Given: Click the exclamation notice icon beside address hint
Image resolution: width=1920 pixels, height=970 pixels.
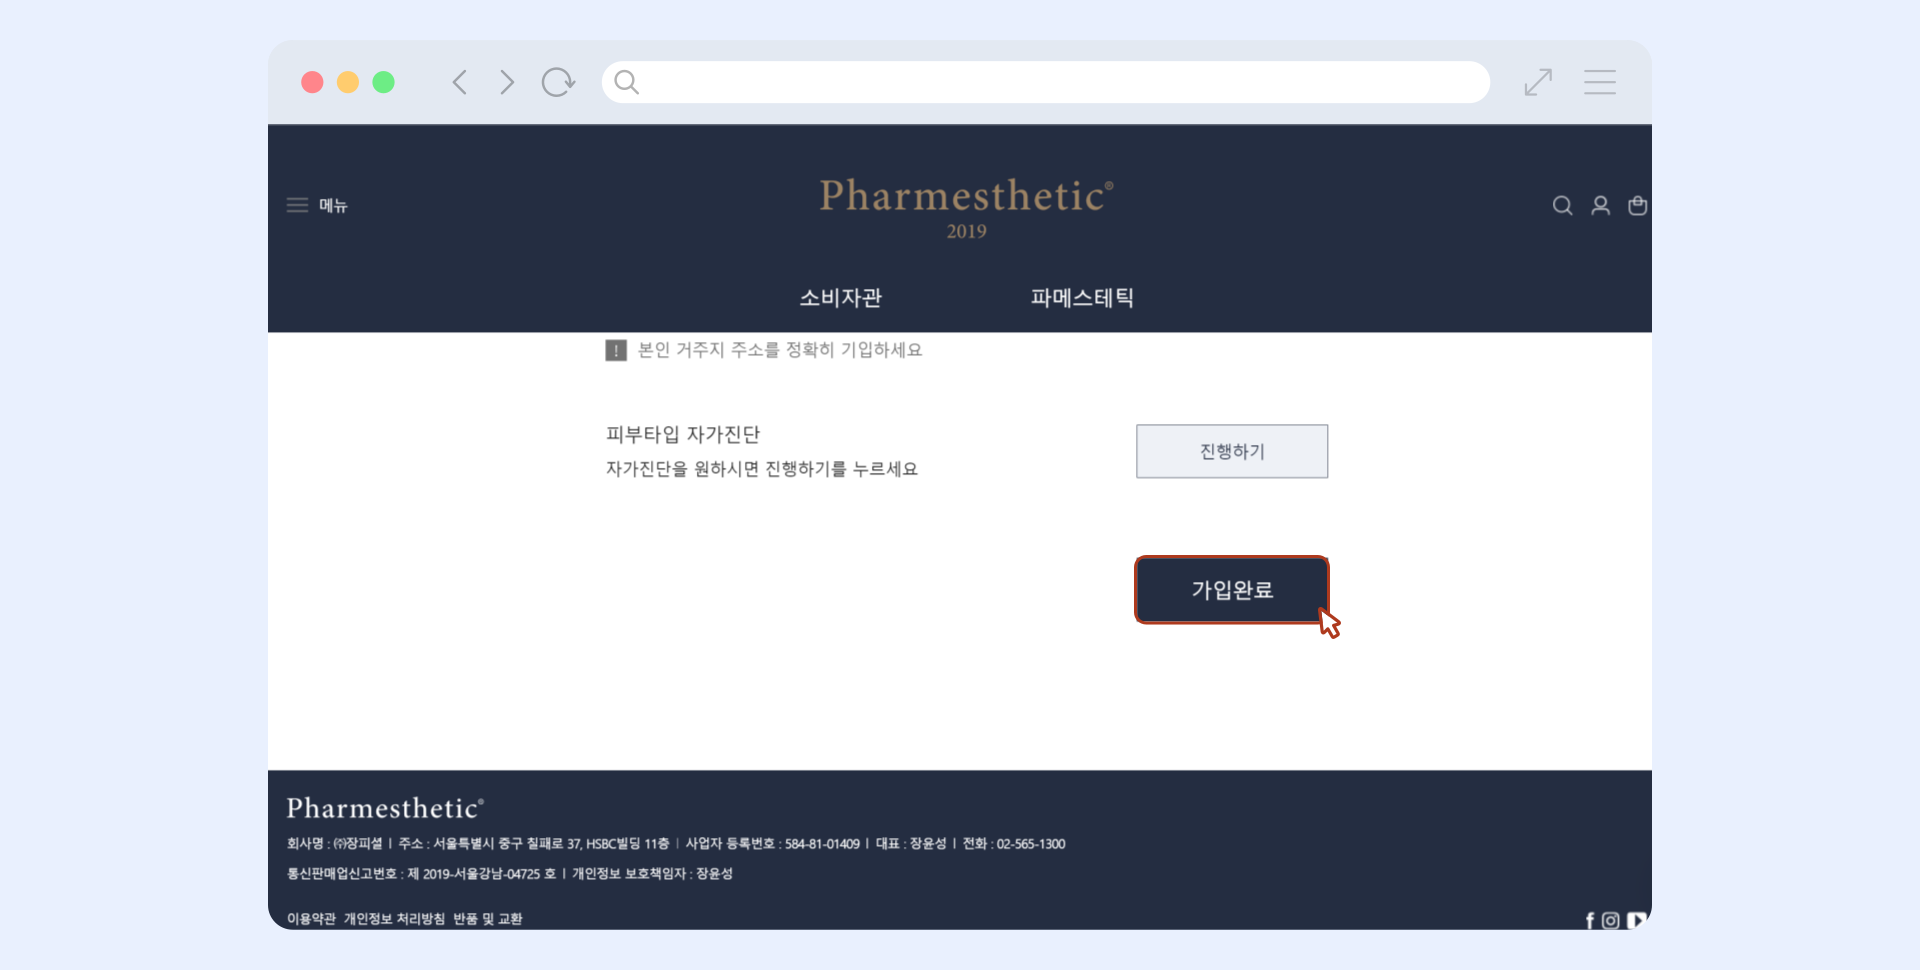Looking at the screenshot, I should pyautogui.click(x=616, y=350).
